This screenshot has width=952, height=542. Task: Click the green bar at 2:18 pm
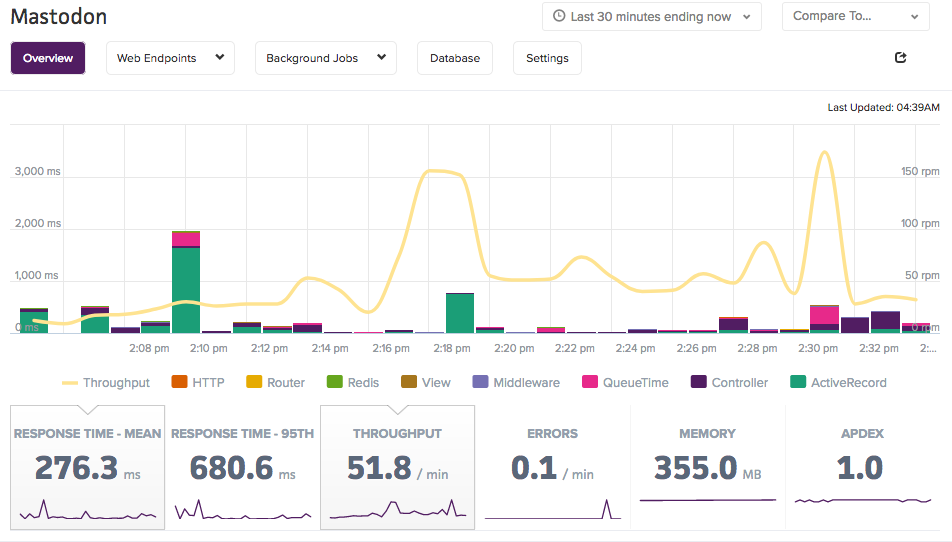(460, 313)
